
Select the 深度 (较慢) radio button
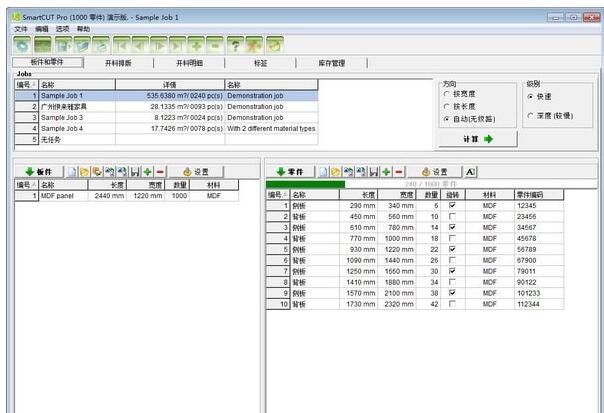click(x=531, y=116)
